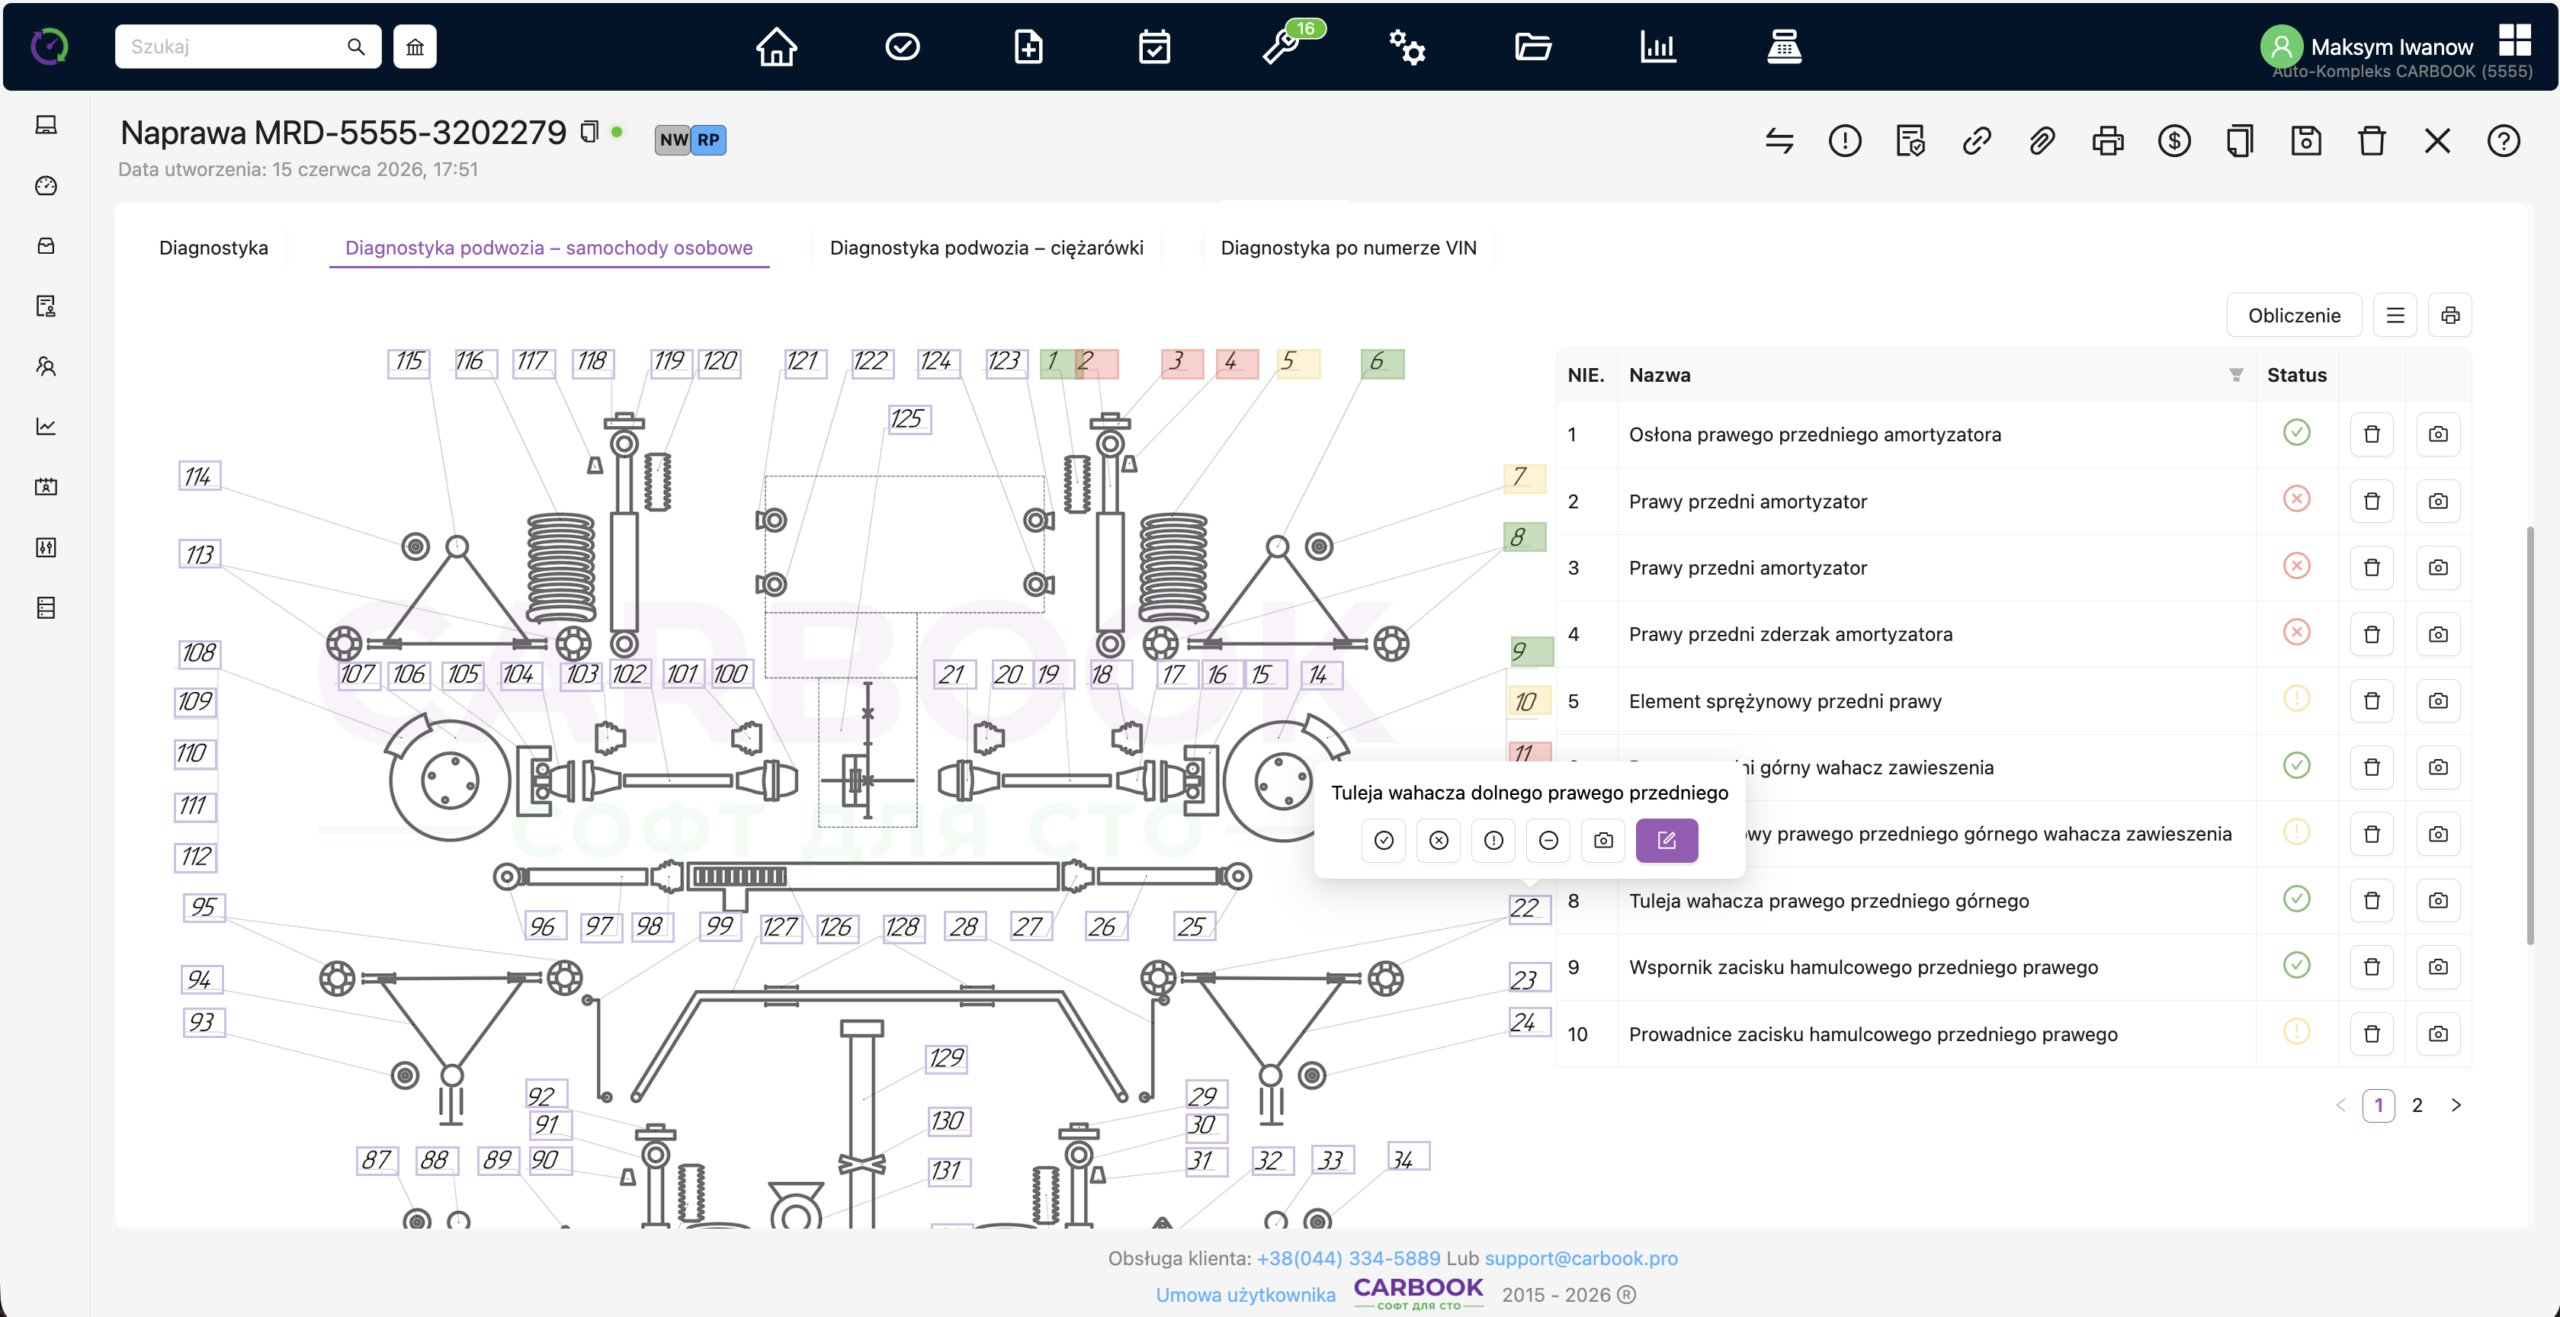Click the dollar payment icon
The width and height of the screenshot is (2560, 1317).
click(2174, 141)
